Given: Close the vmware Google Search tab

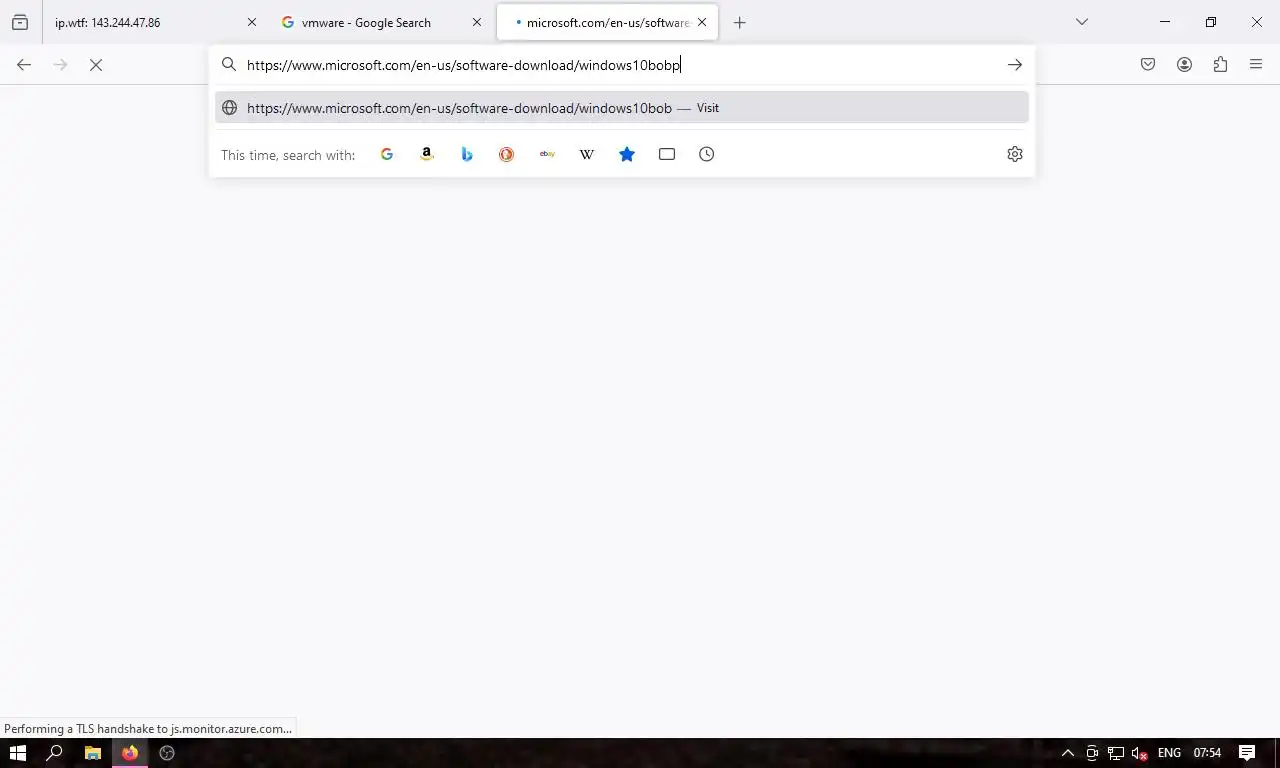Looking at the screenshot, I should point(476,22).
